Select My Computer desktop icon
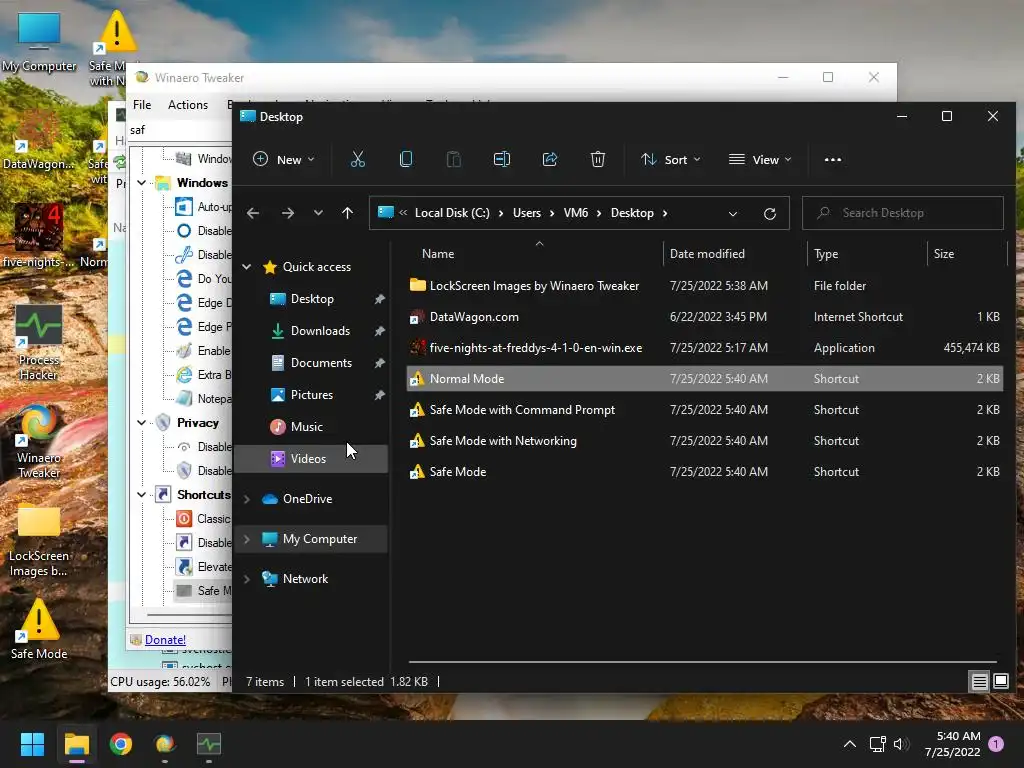 [x=39, y=42]
